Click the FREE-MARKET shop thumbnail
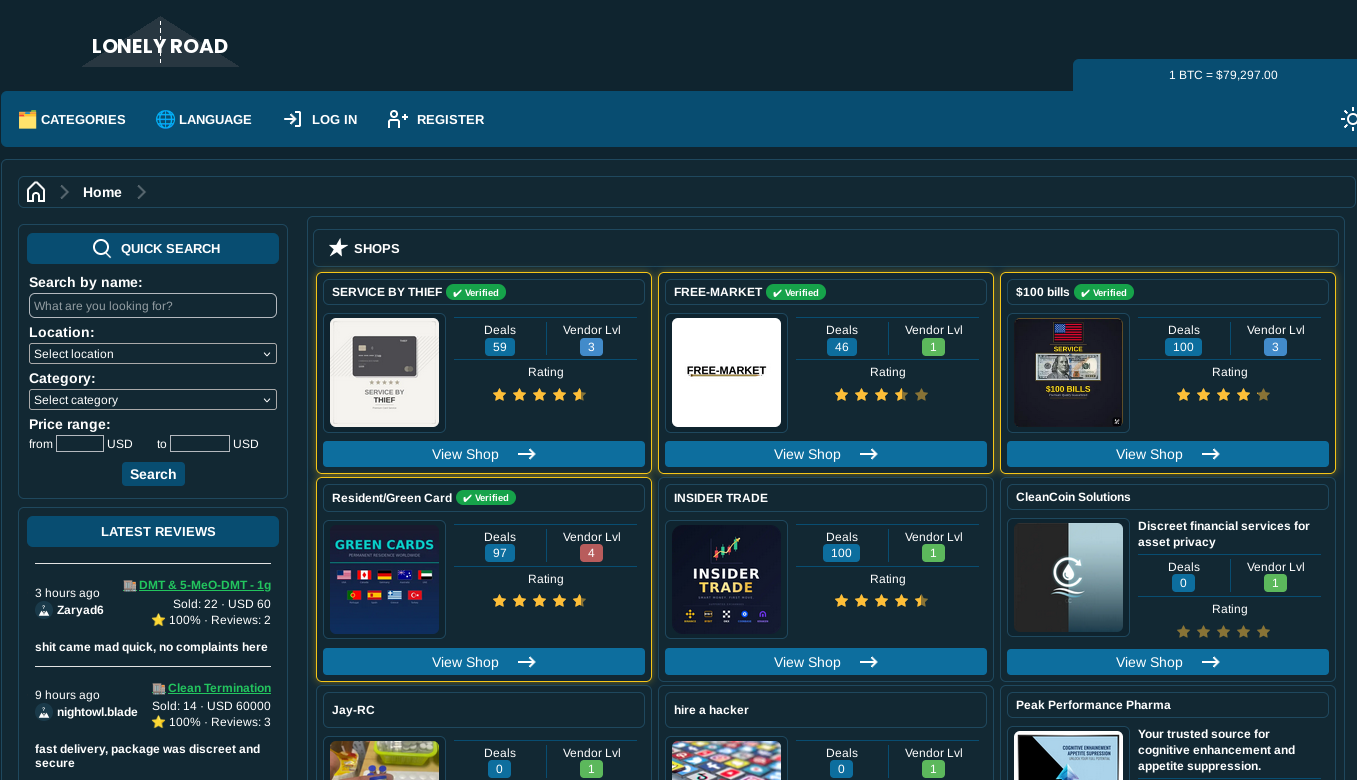 point(726,373)
